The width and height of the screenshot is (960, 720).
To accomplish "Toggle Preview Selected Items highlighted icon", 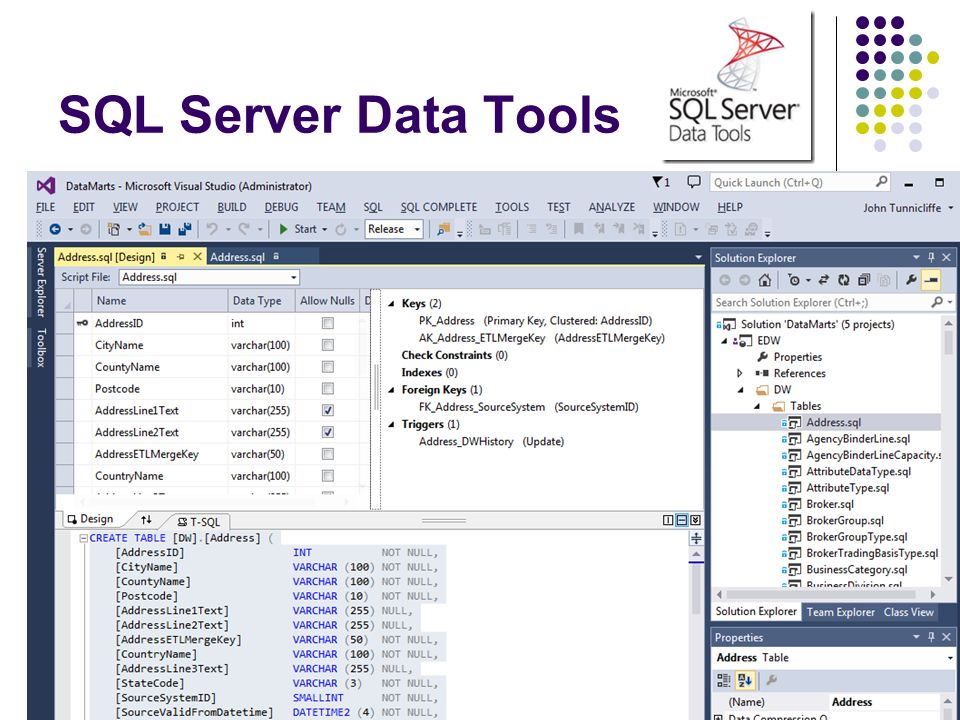I will click(931, 280).
